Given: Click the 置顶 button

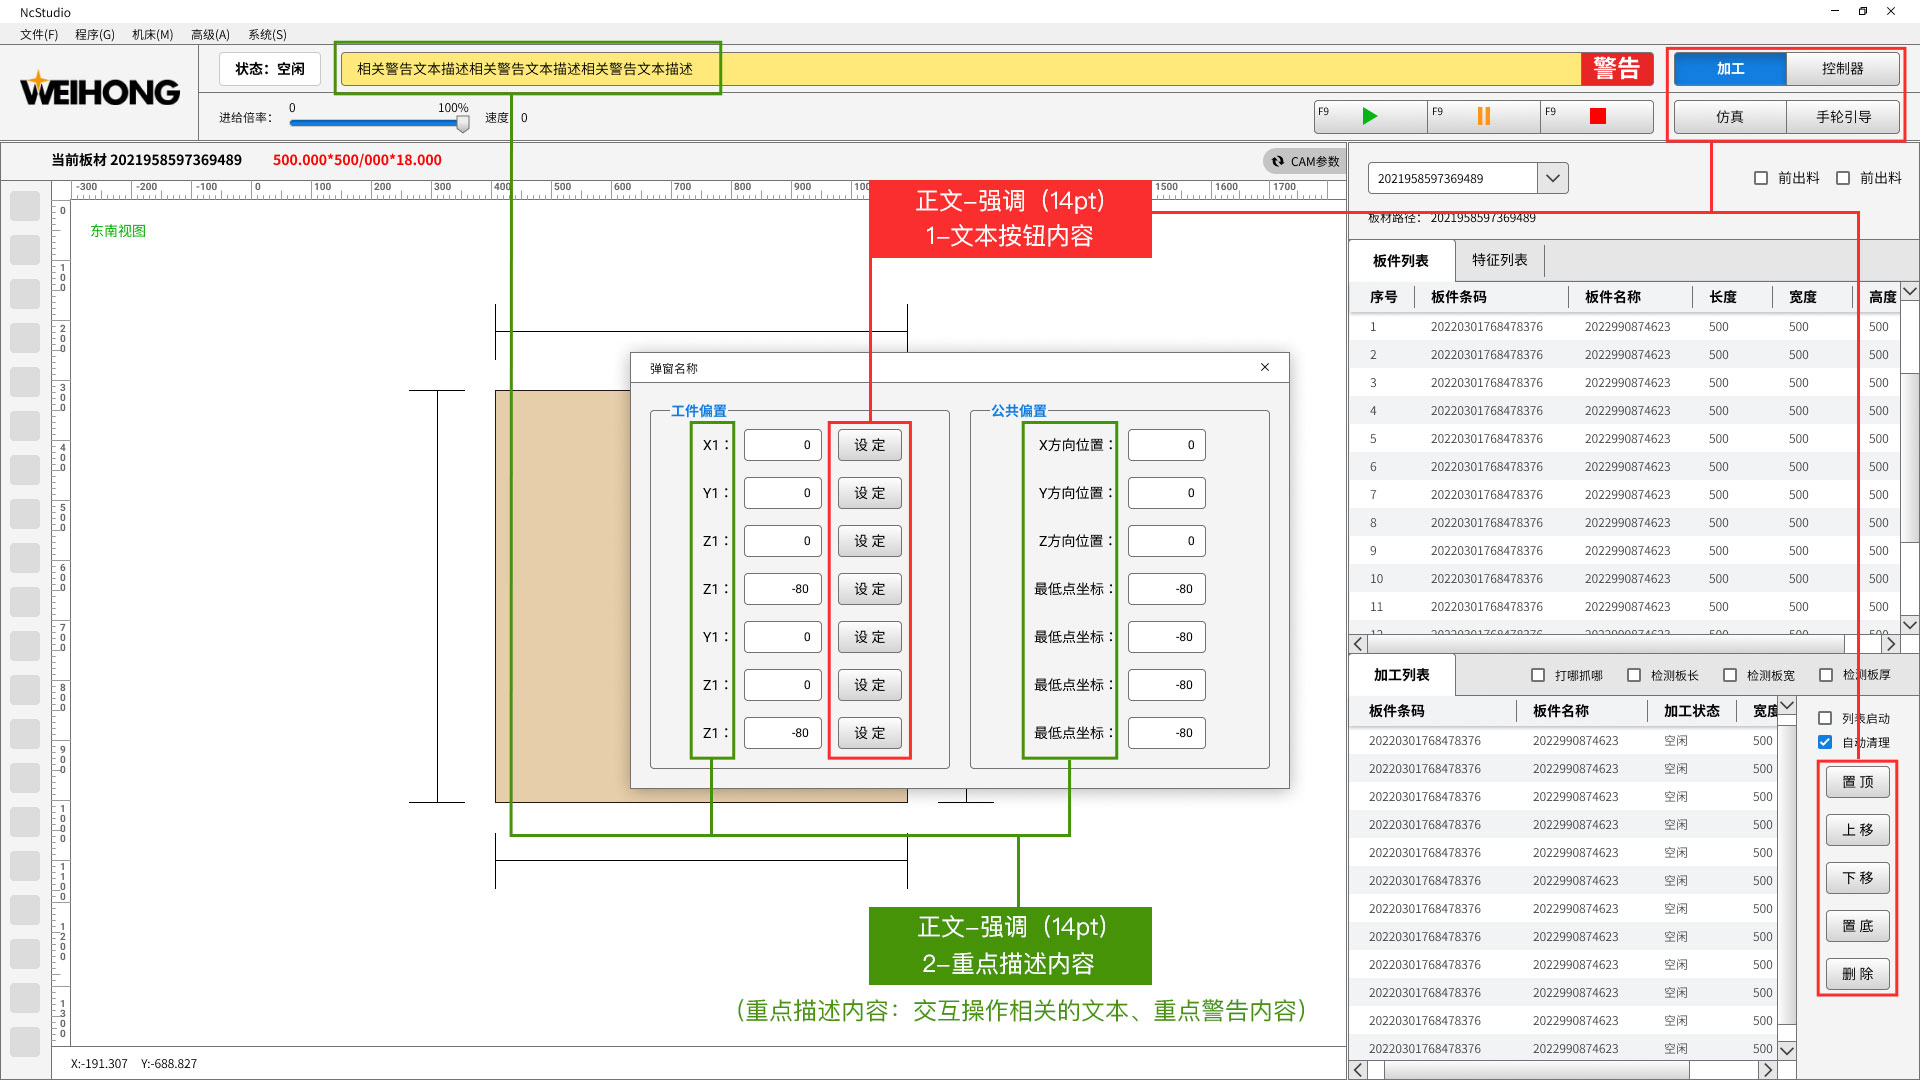Looking at the screenshot, I should point(1857,782).
